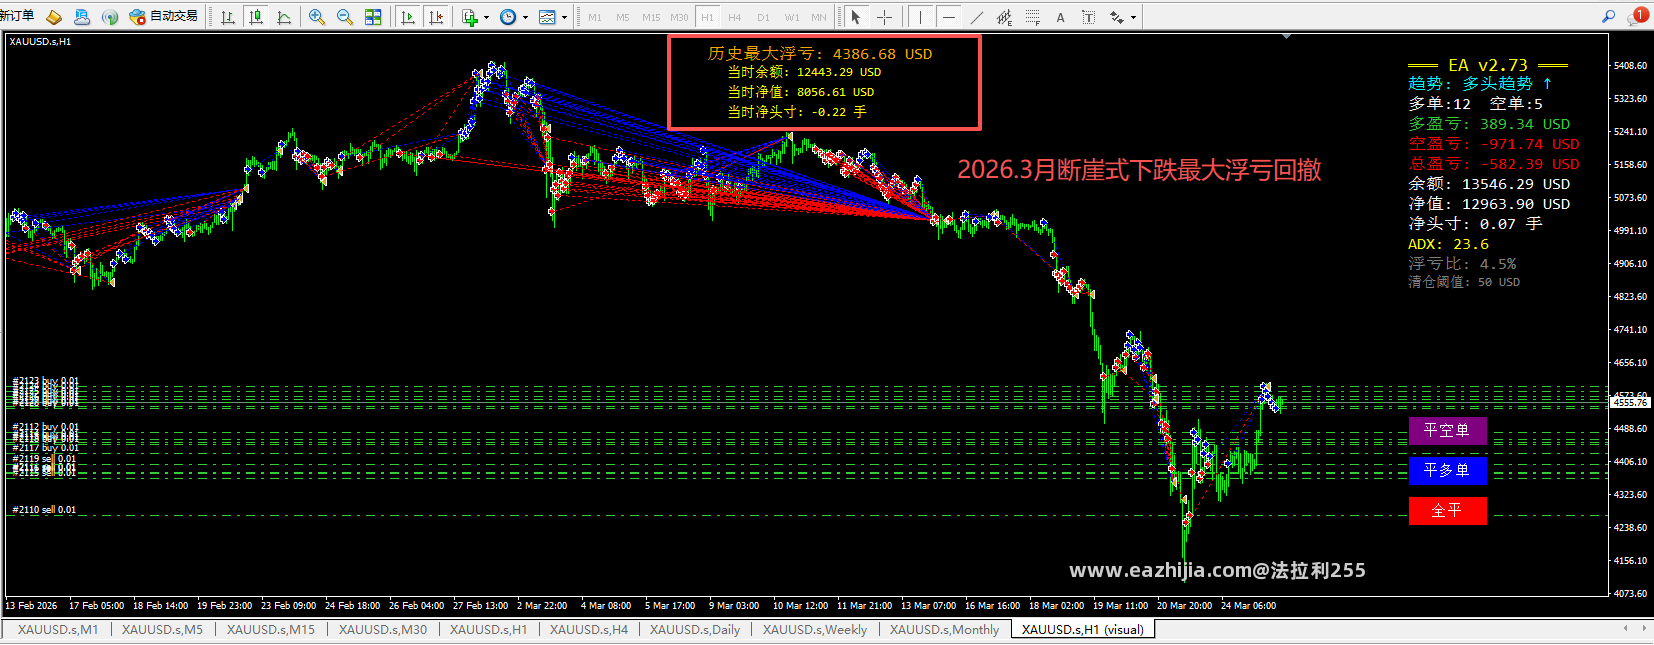The image size is (1654, 645).
Task: Select the H1 timeframe button
Action: (707, 17)
